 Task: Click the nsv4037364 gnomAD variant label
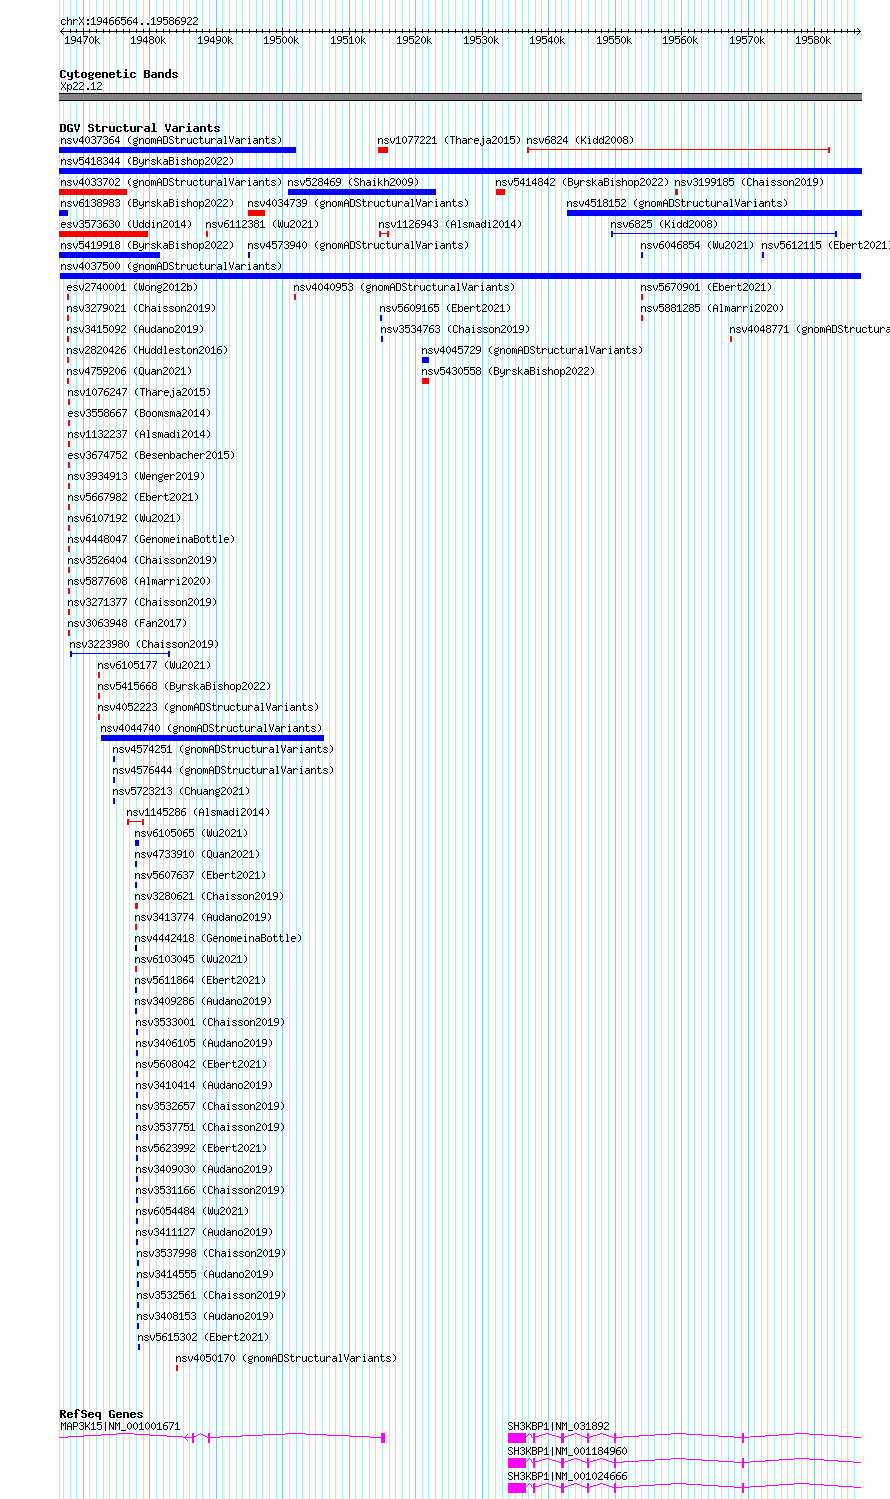click(x=171, y=141)
